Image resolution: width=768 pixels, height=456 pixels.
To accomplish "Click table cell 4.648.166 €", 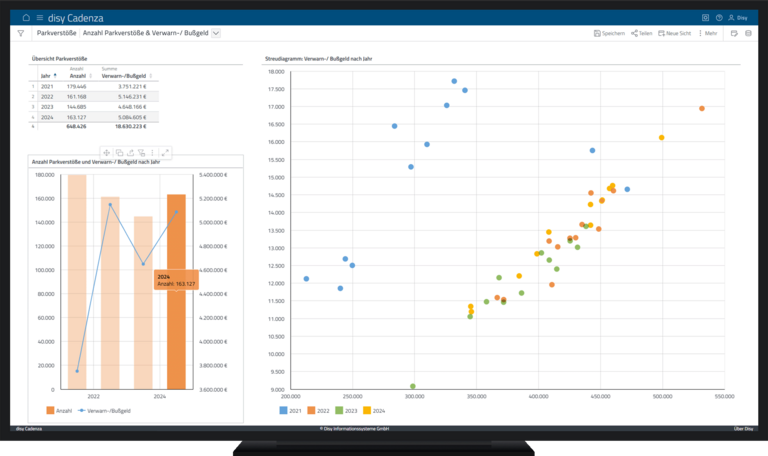I will click(132, 107).
